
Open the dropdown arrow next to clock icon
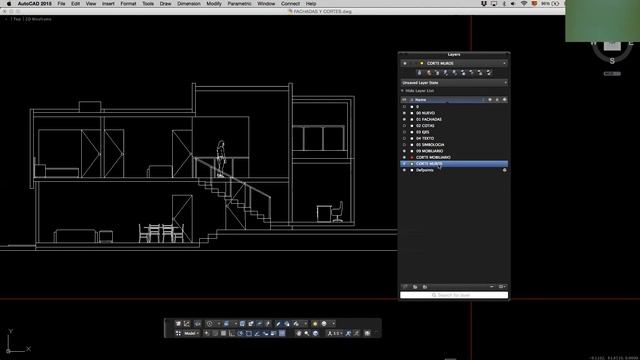coord(219,324)
